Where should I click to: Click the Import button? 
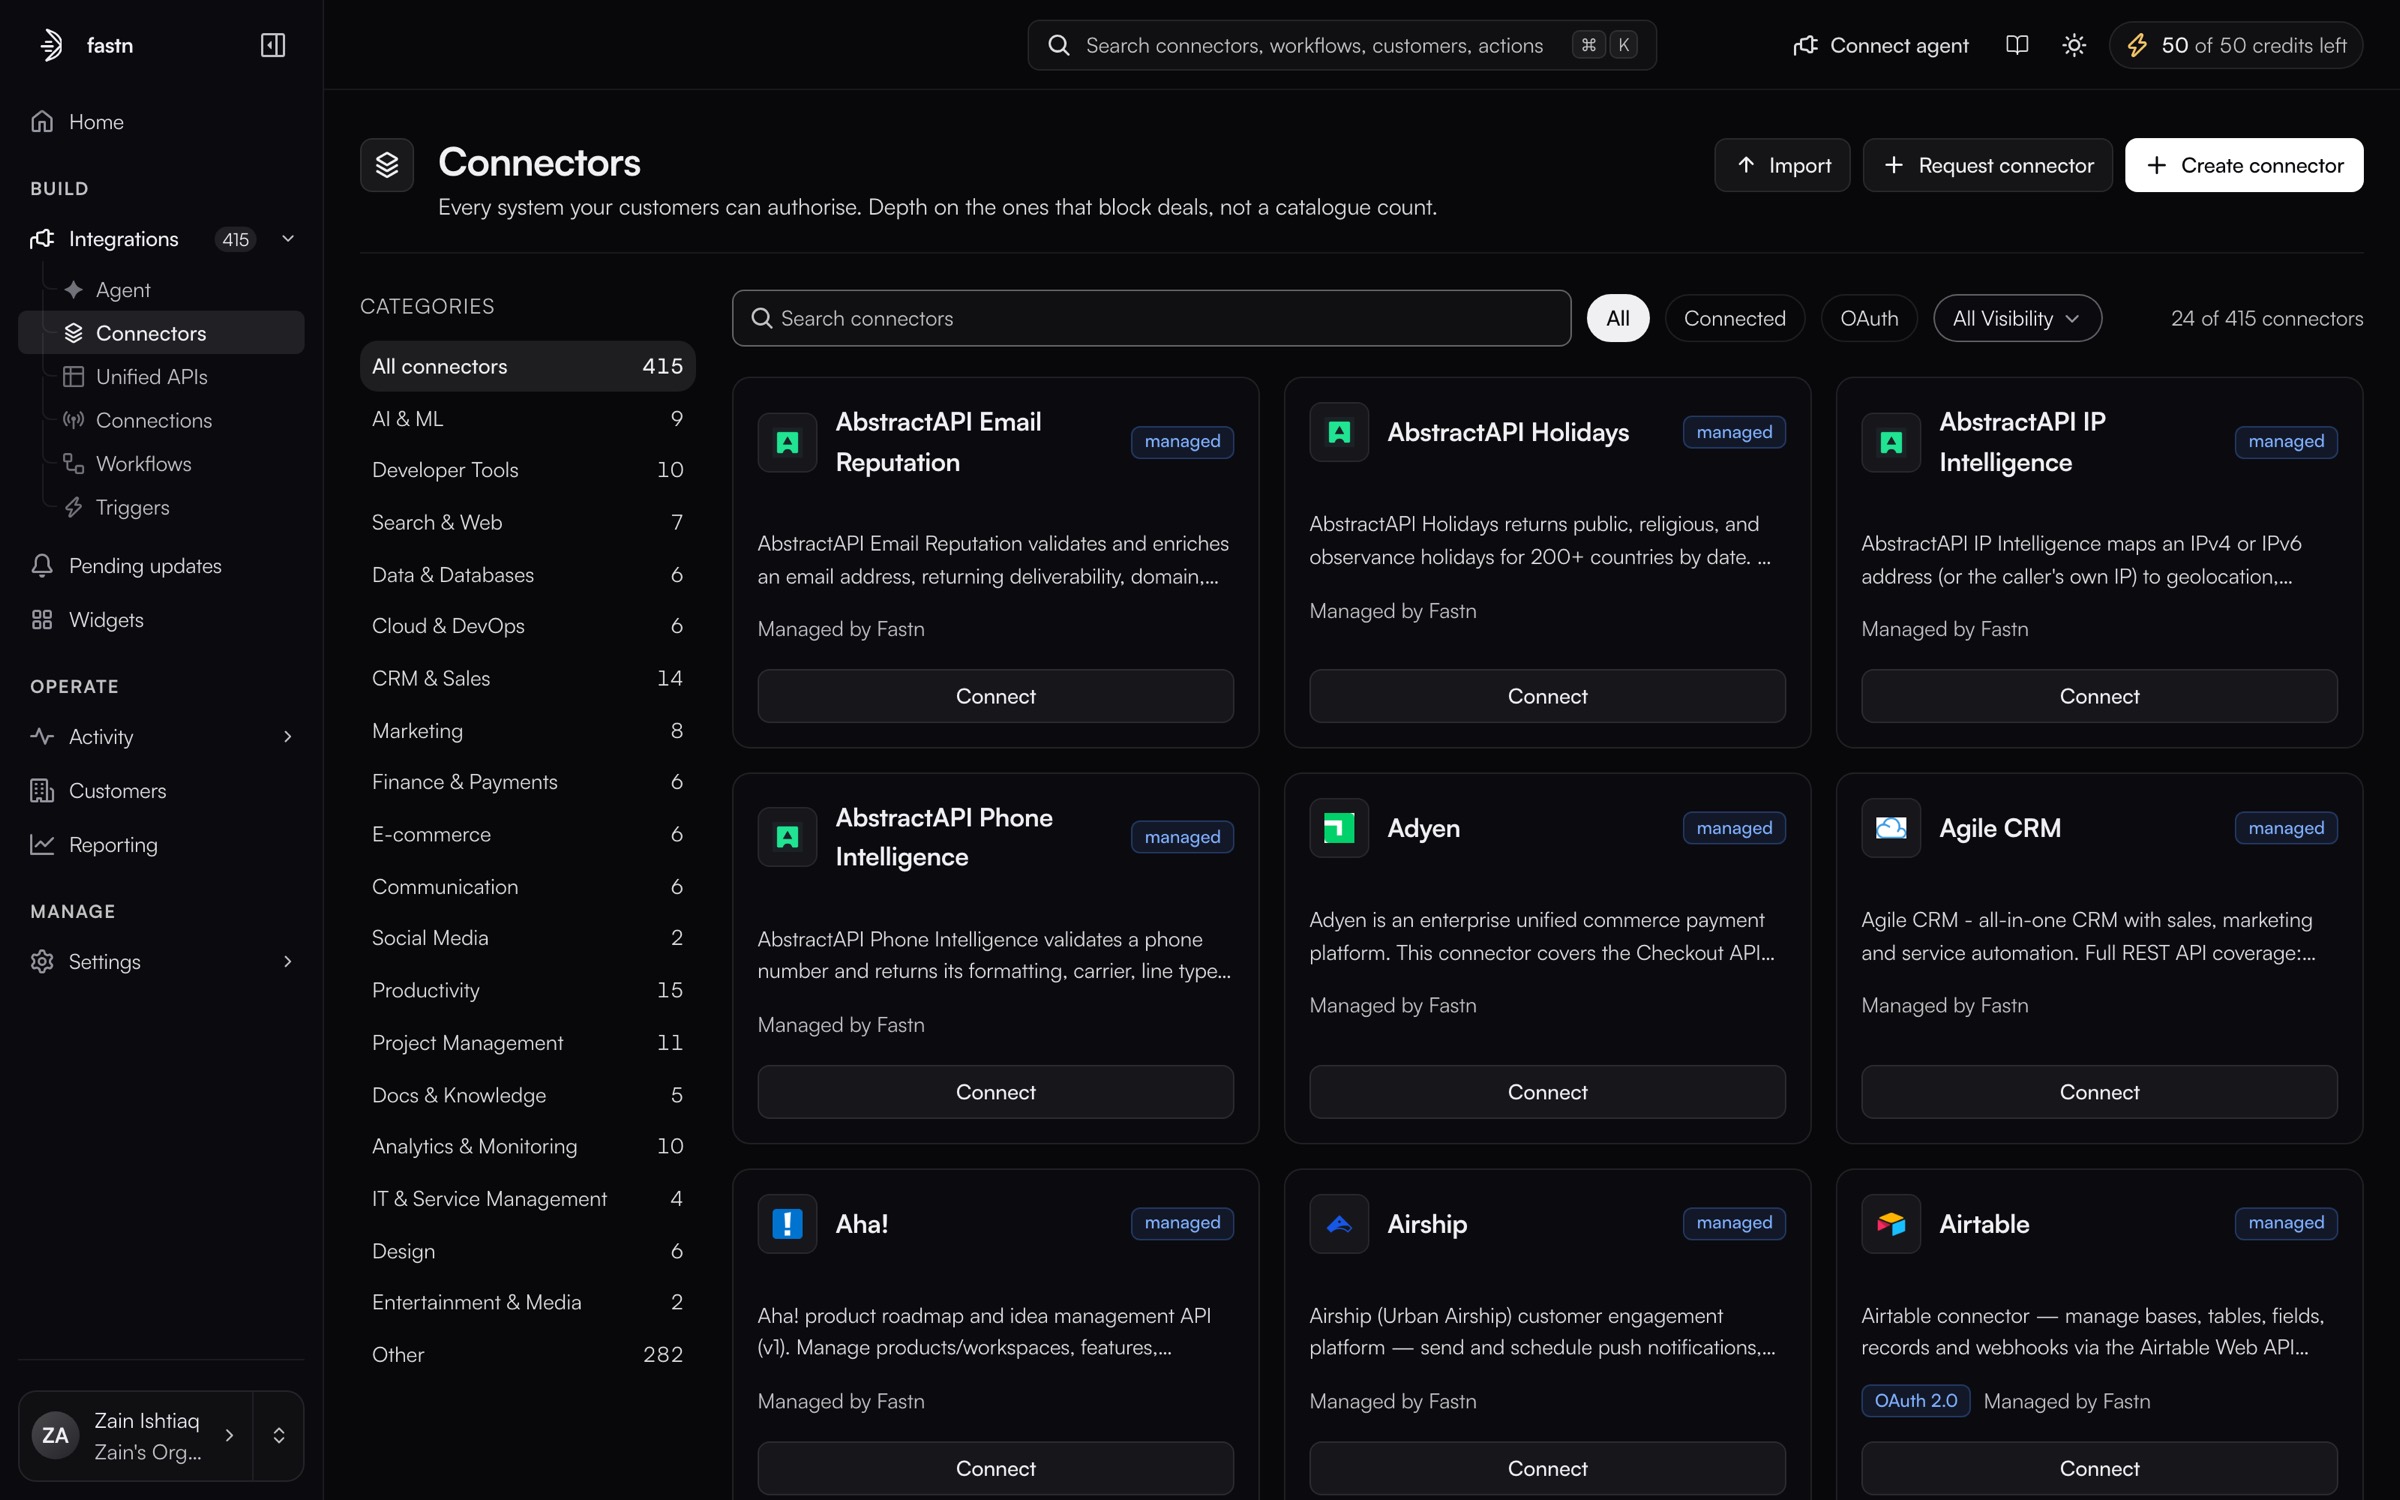(x=1782, y=165)
